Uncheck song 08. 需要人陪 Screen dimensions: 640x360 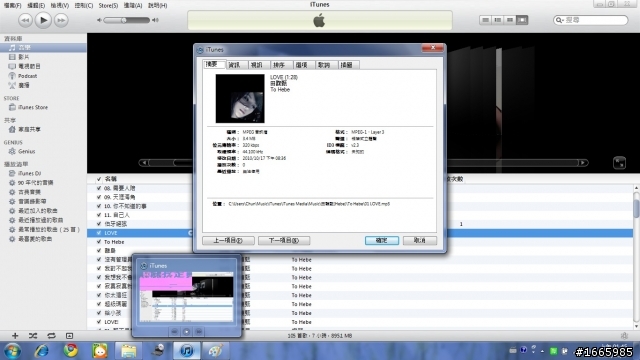click(99, 188)
